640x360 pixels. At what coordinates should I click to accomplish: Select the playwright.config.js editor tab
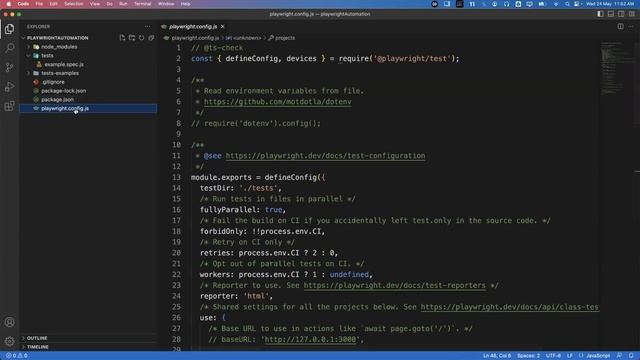click(193, 27)
